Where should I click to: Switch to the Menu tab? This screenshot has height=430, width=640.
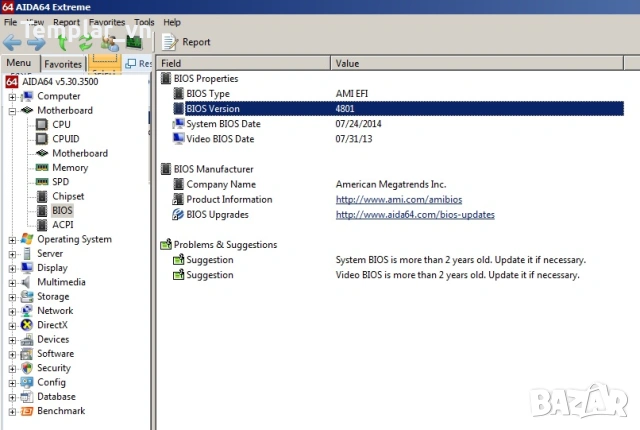[19, 63]
